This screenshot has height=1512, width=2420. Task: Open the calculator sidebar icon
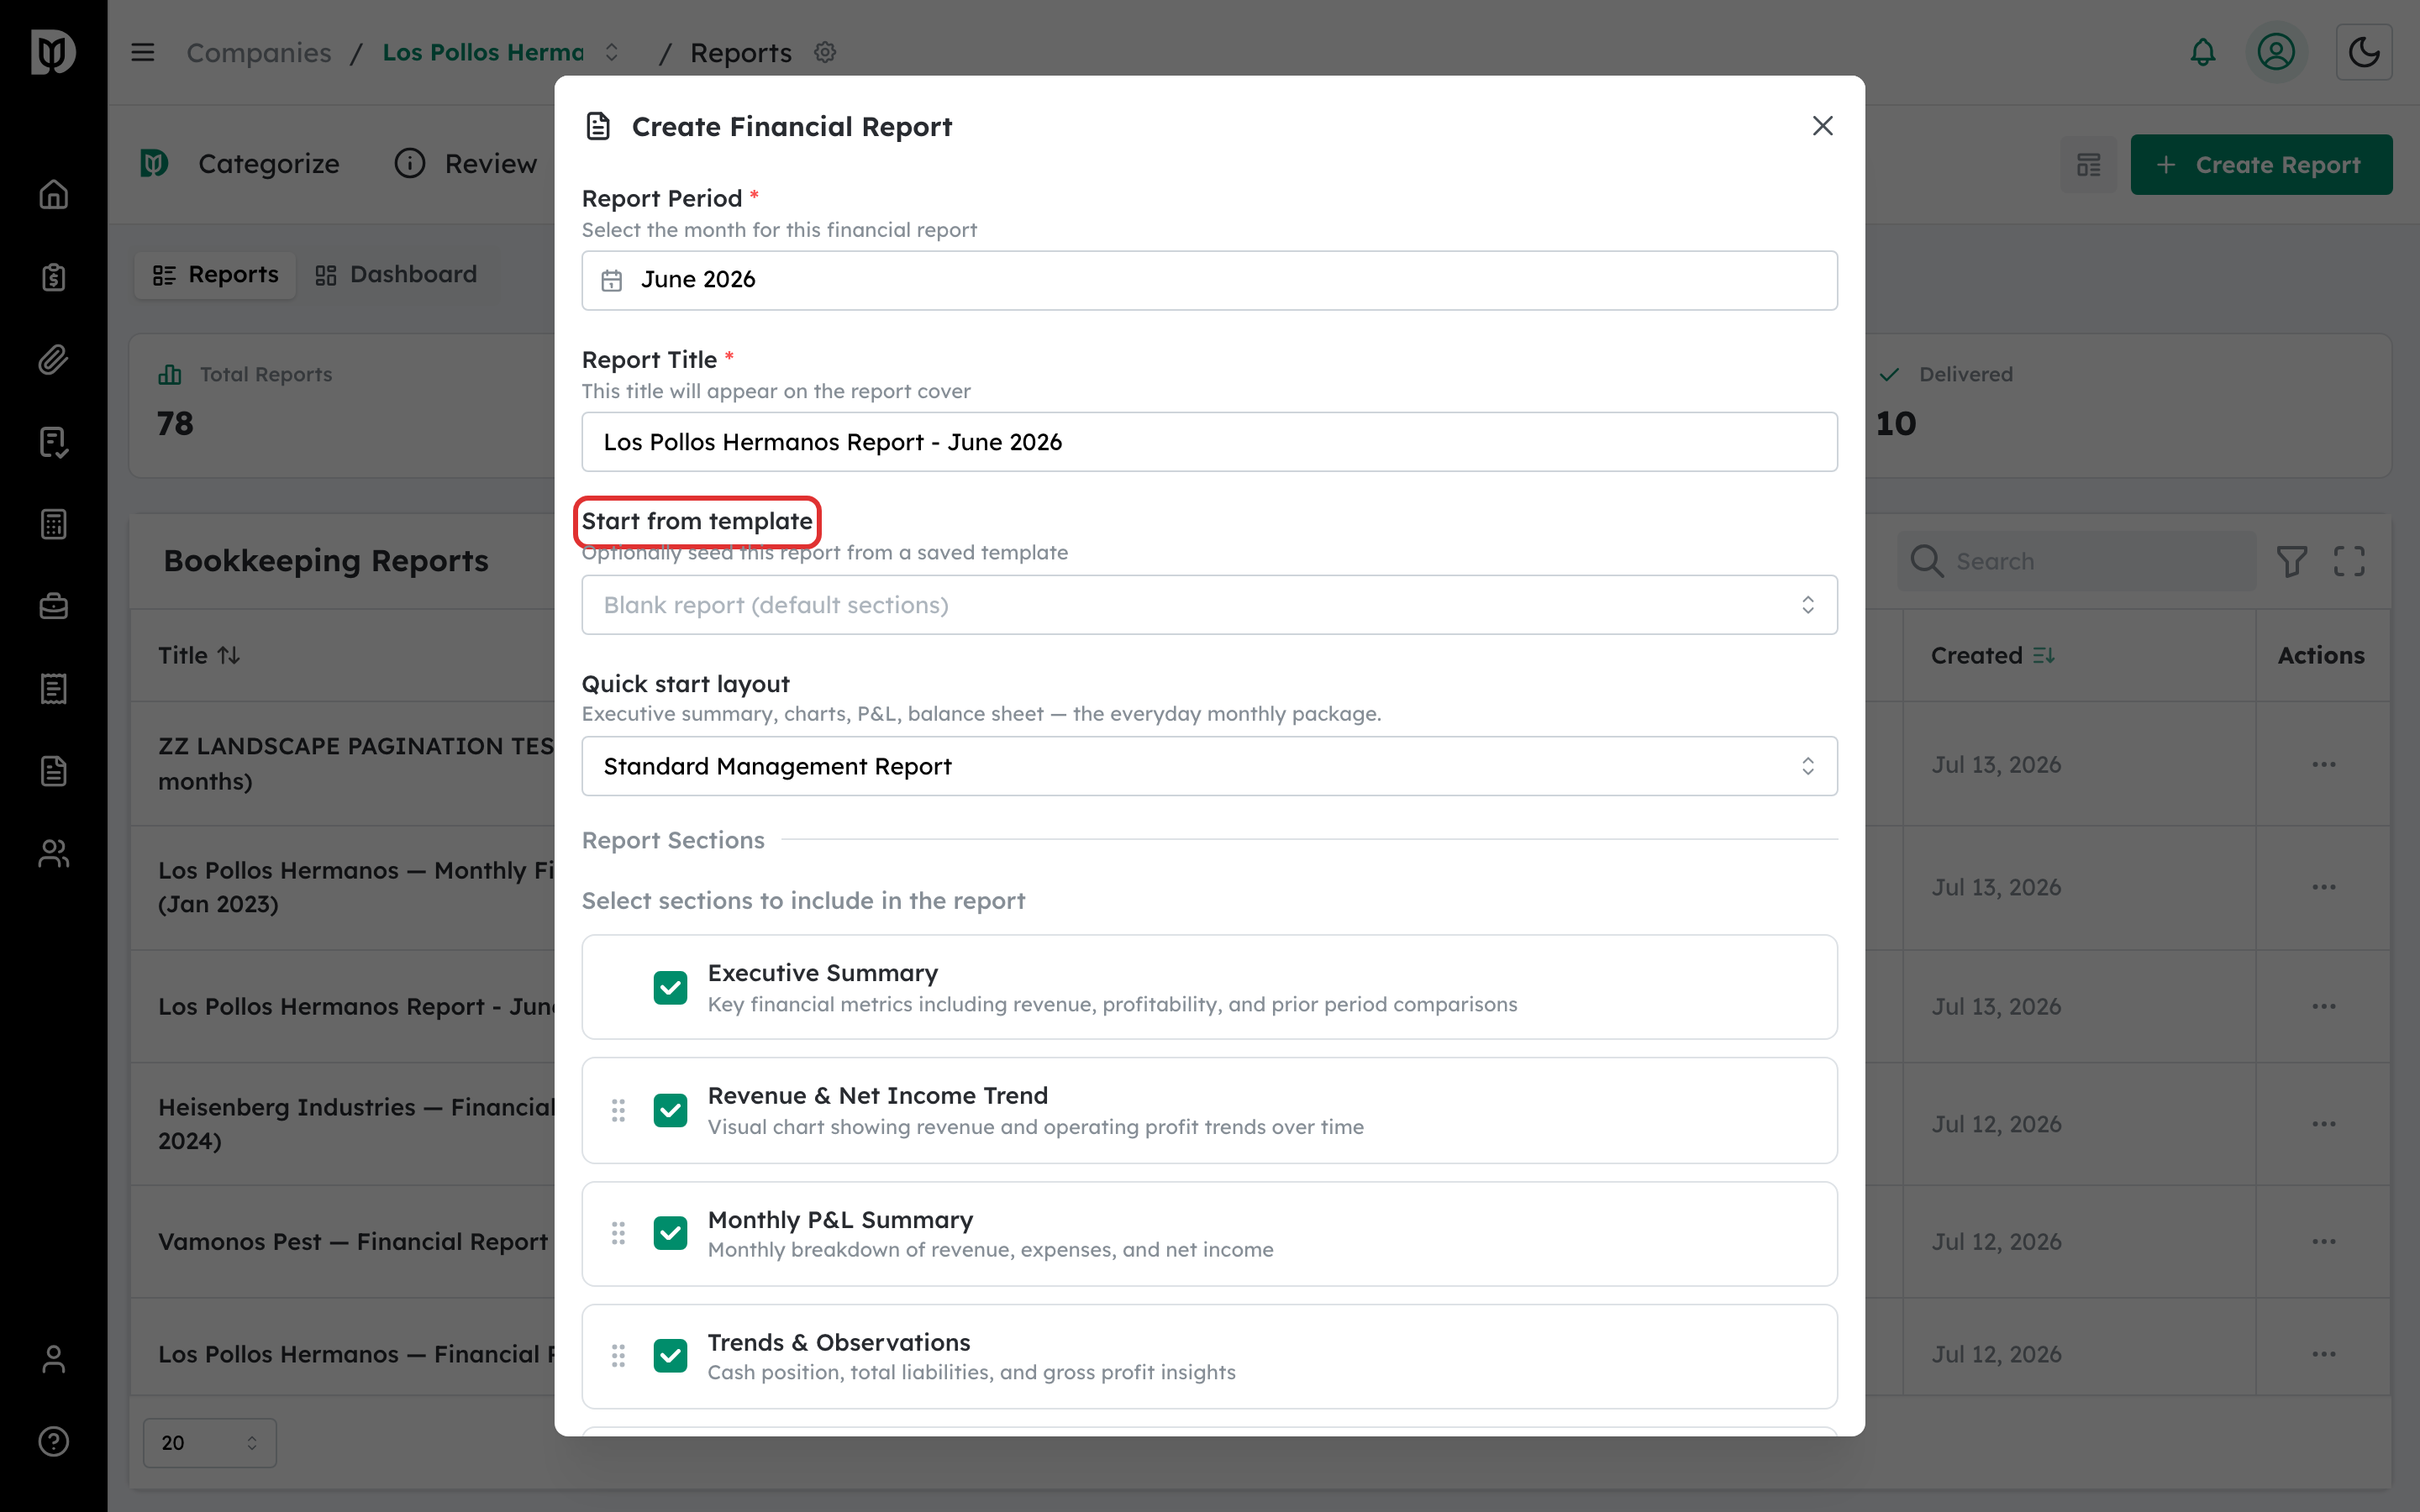tap(53, 524)
